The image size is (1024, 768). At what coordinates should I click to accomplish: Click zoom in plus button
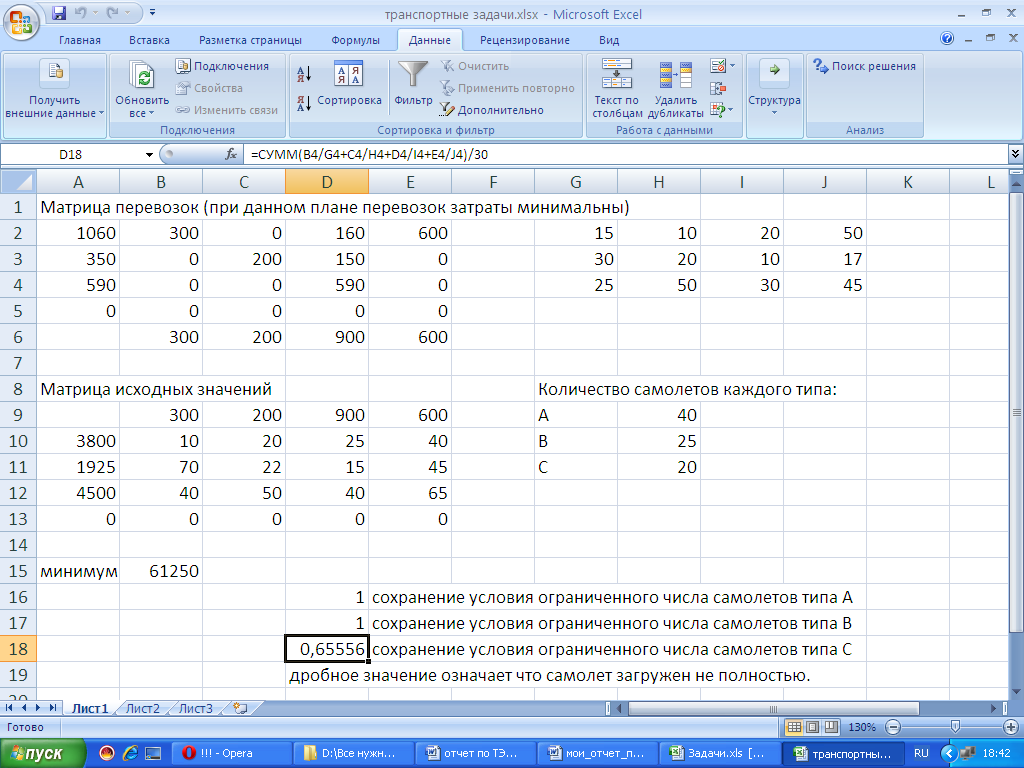pos(1010,727)
